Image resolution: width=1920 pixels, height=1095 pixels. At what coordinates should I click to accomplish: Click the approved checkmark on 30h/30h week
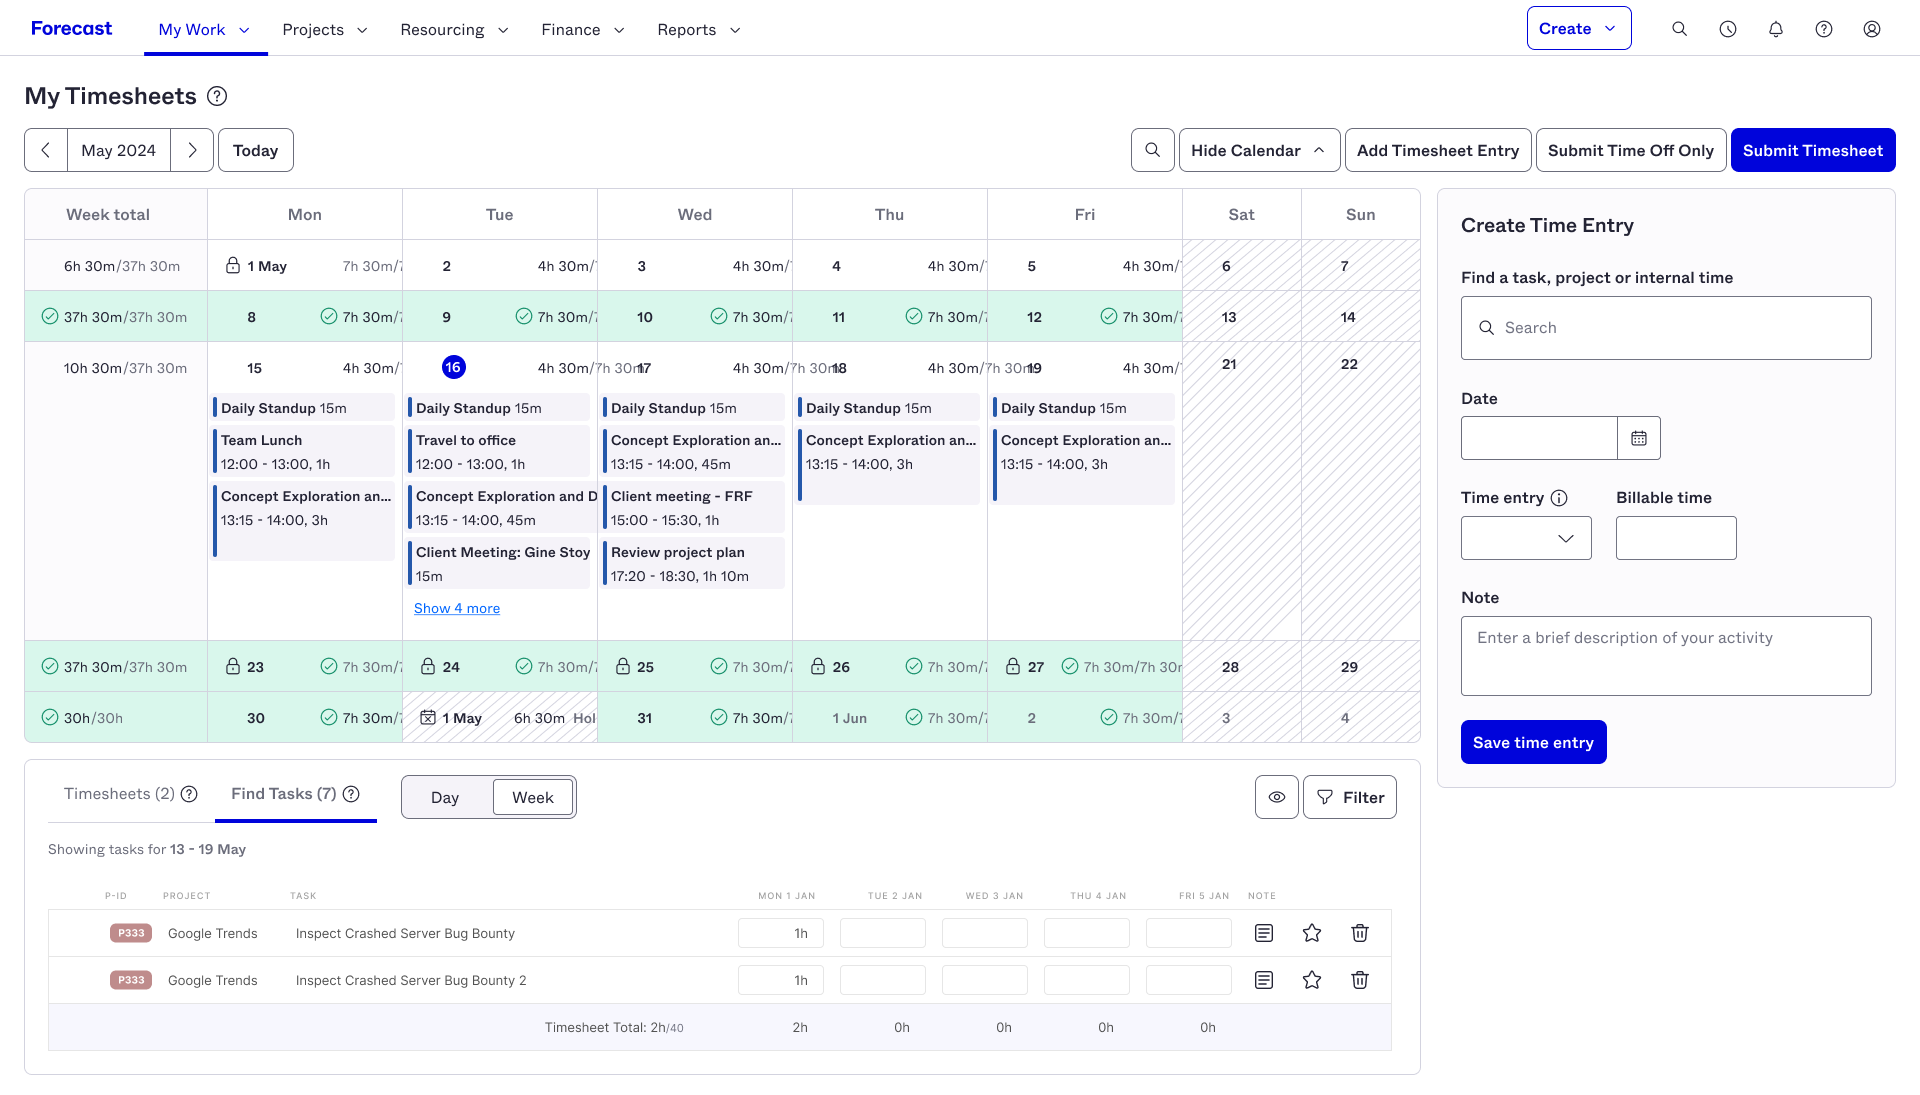[x=50, y=718]
